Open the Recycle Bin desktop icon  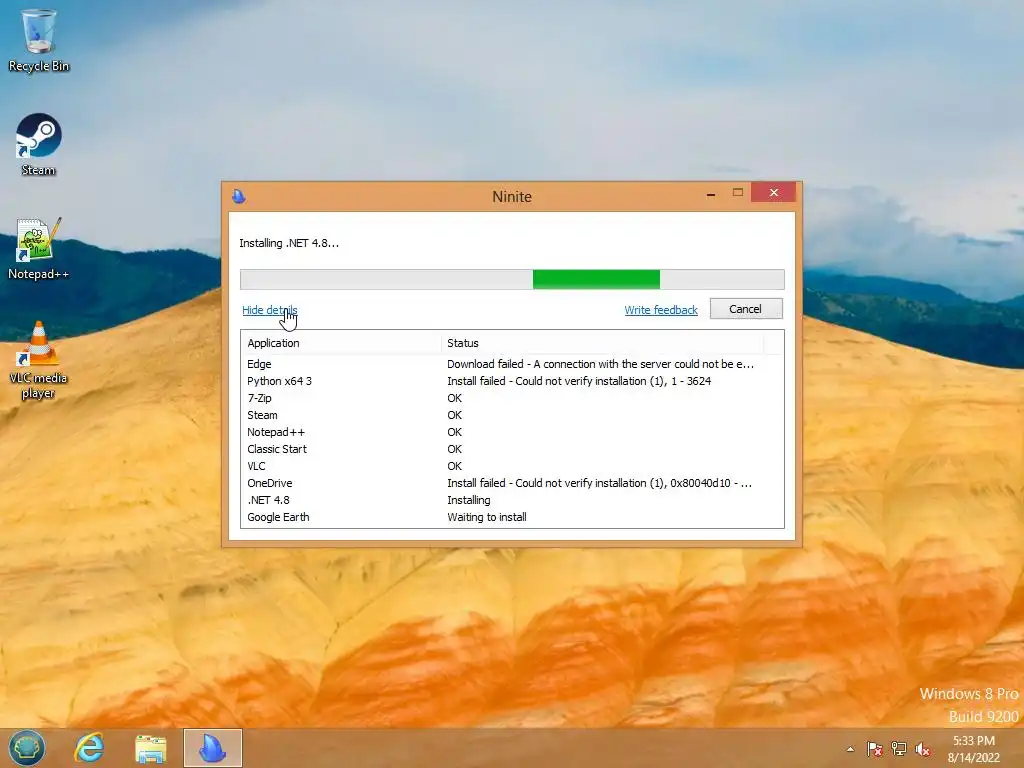(39, 40)
